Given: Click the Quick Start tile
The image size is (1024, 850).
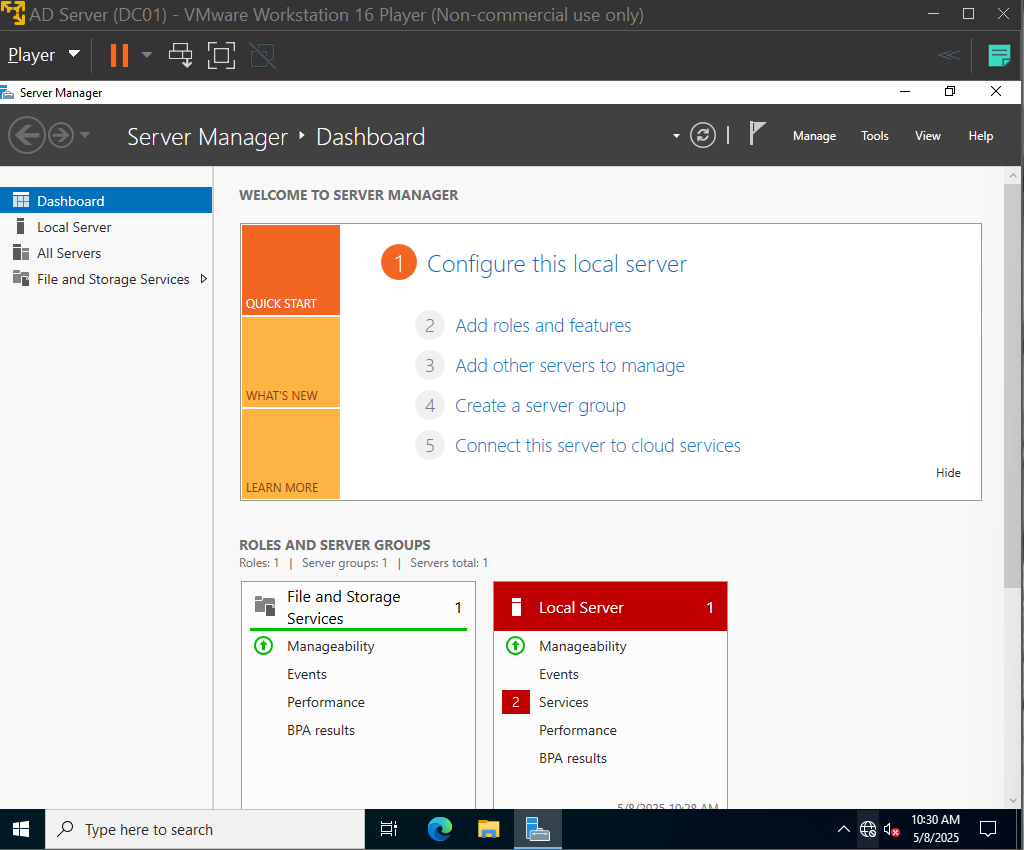Looking at the screenshot, I should (x=291, y=270).
